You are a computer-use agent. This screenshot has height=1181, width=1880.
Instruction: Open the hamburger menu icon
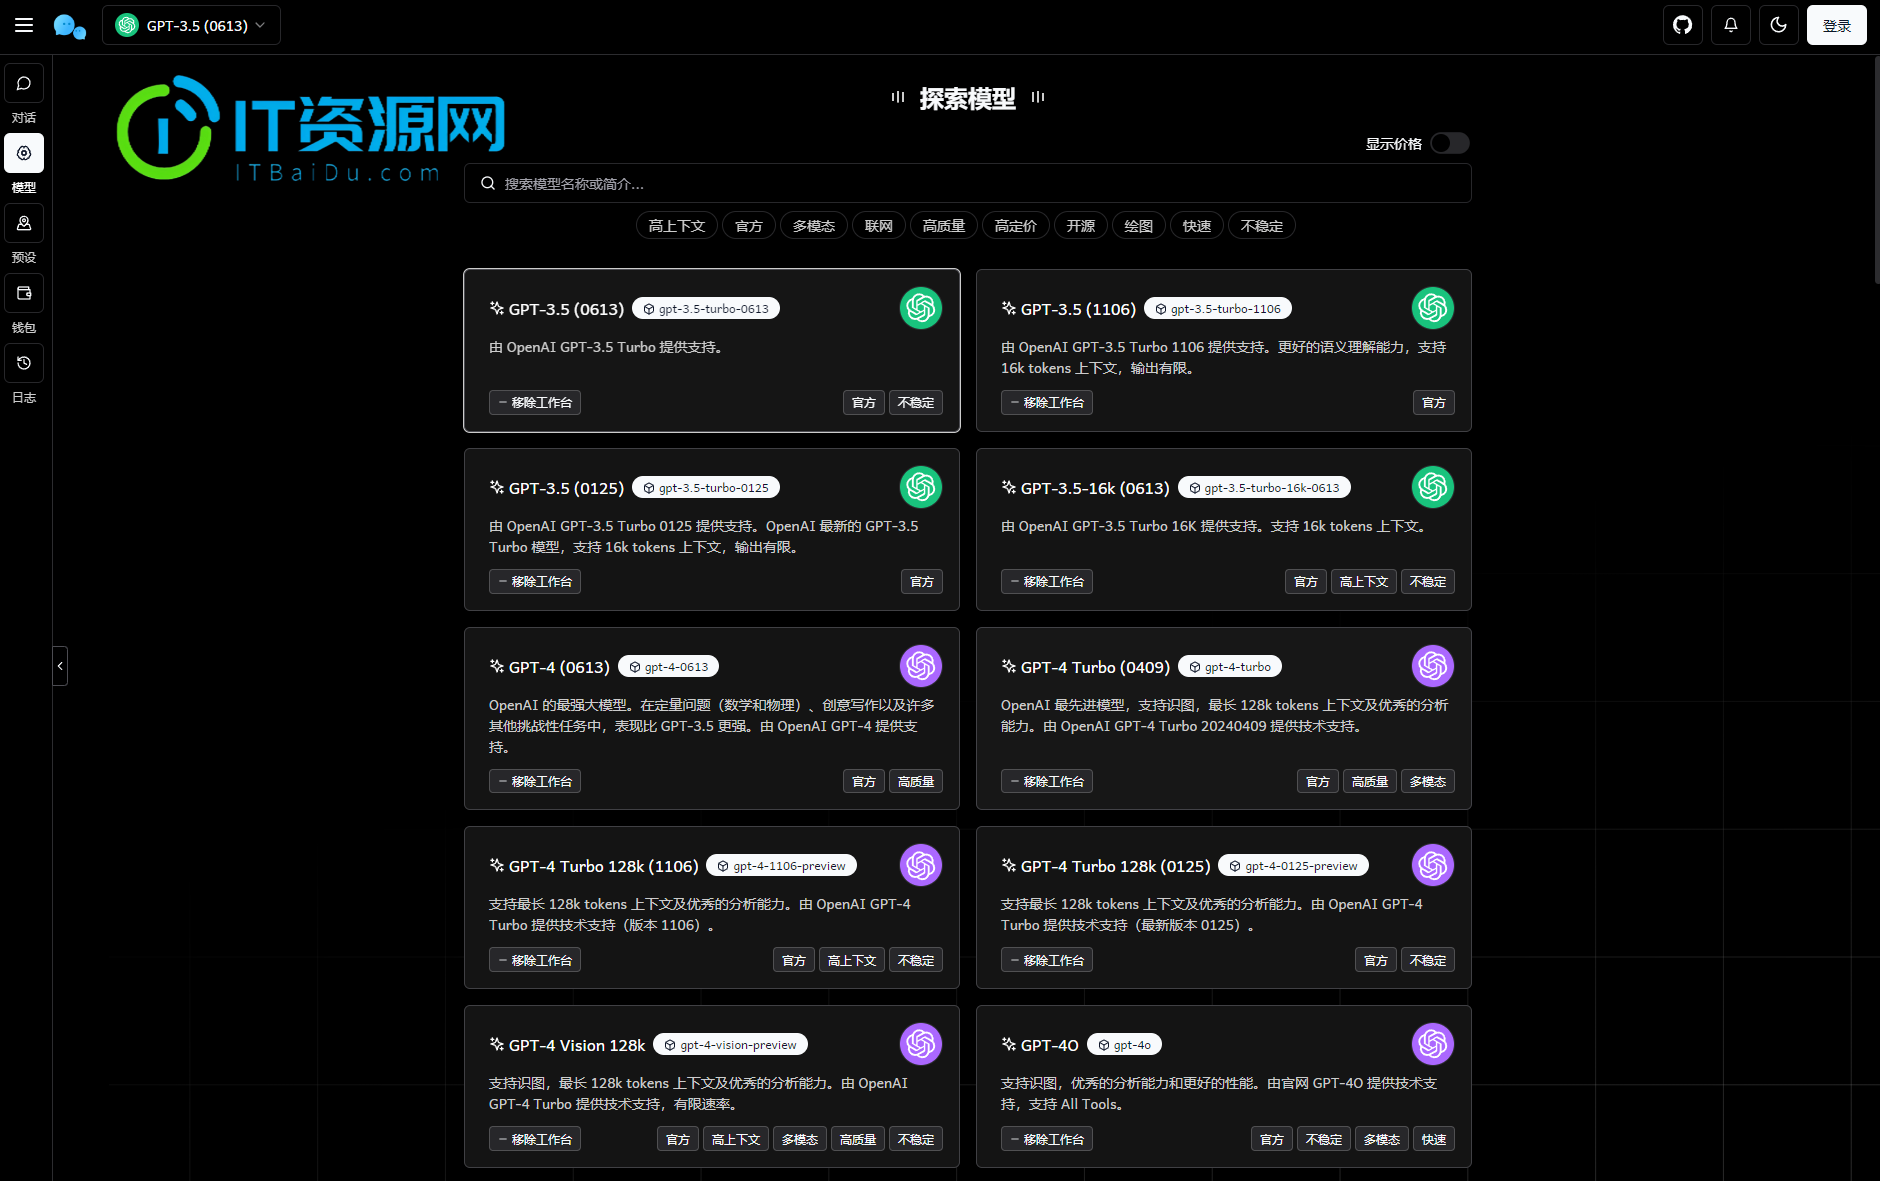click(x=24, y=25)
